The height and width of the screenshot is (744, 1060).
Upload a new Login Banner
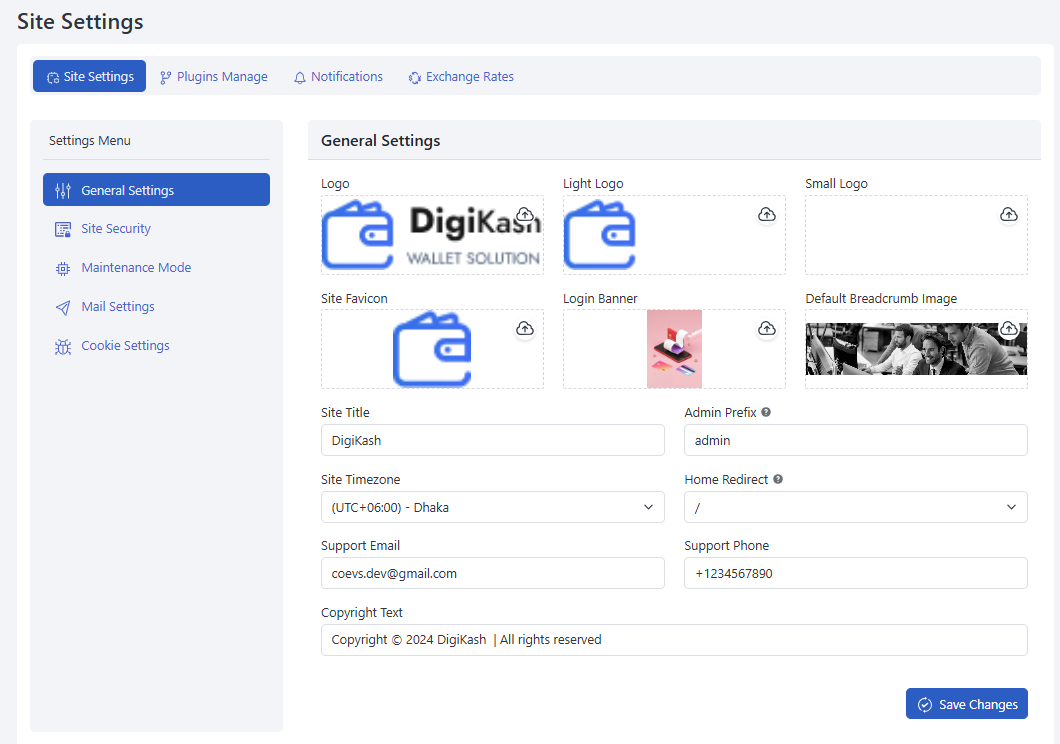coord(766,328)
